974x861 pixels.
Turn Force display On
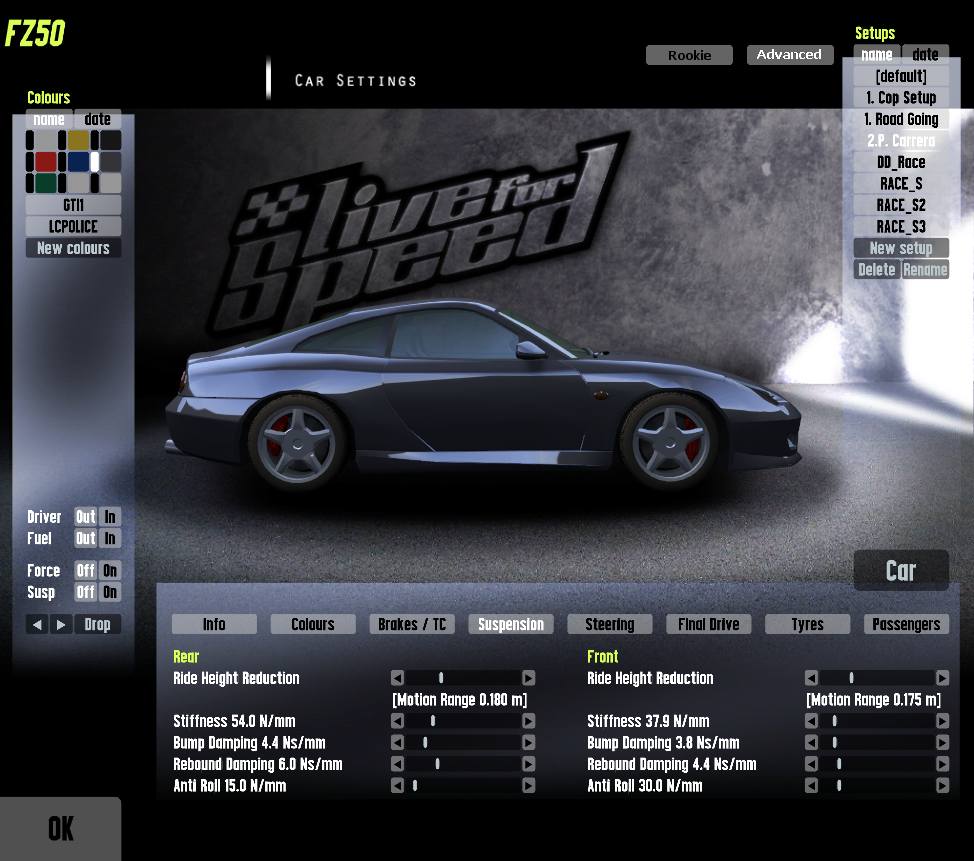(x=110, y=570)
